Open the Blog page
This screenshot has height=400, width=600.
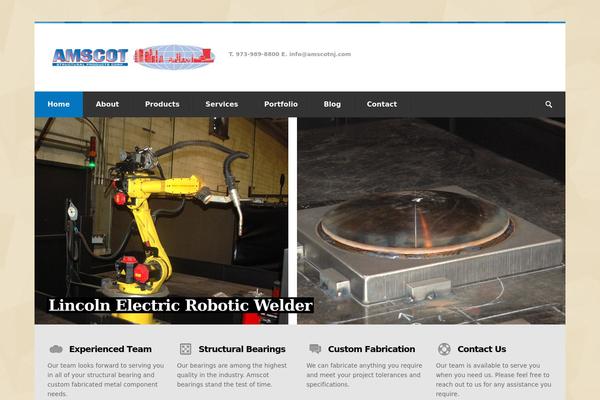pyautogui.click(x=332, y=104)
